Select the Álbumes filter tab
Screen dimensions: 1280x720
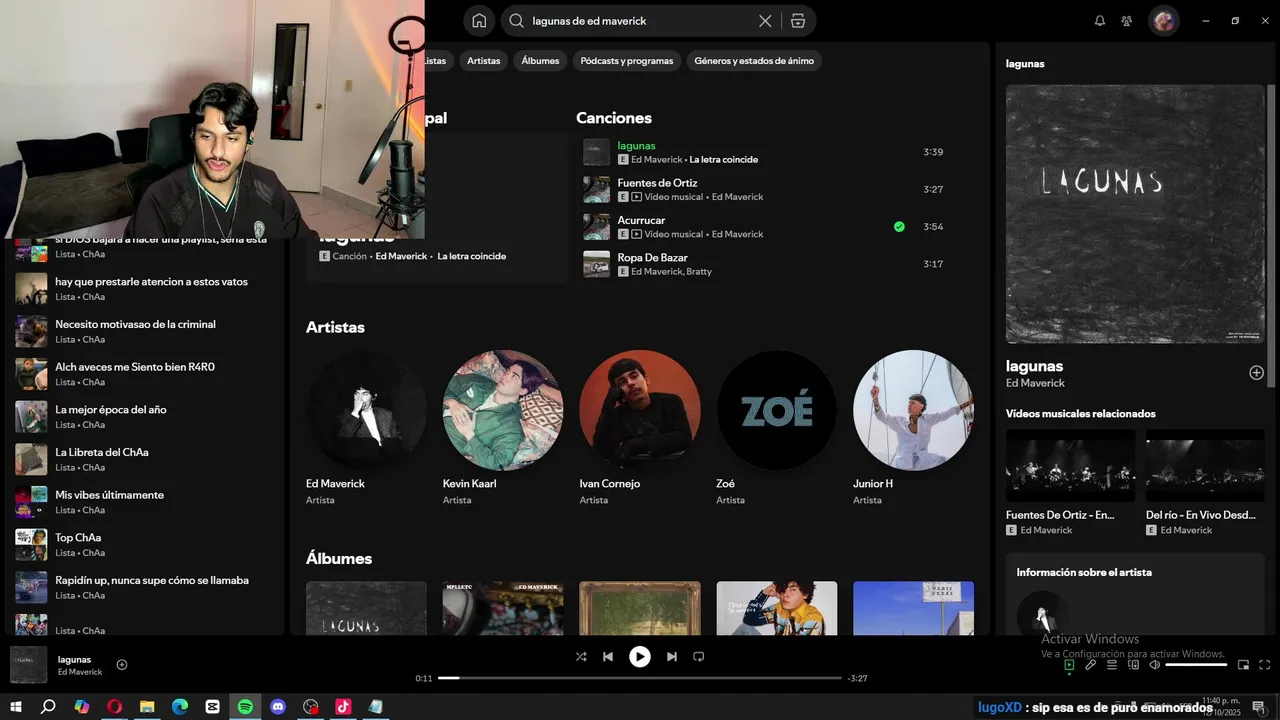point(540,61)
